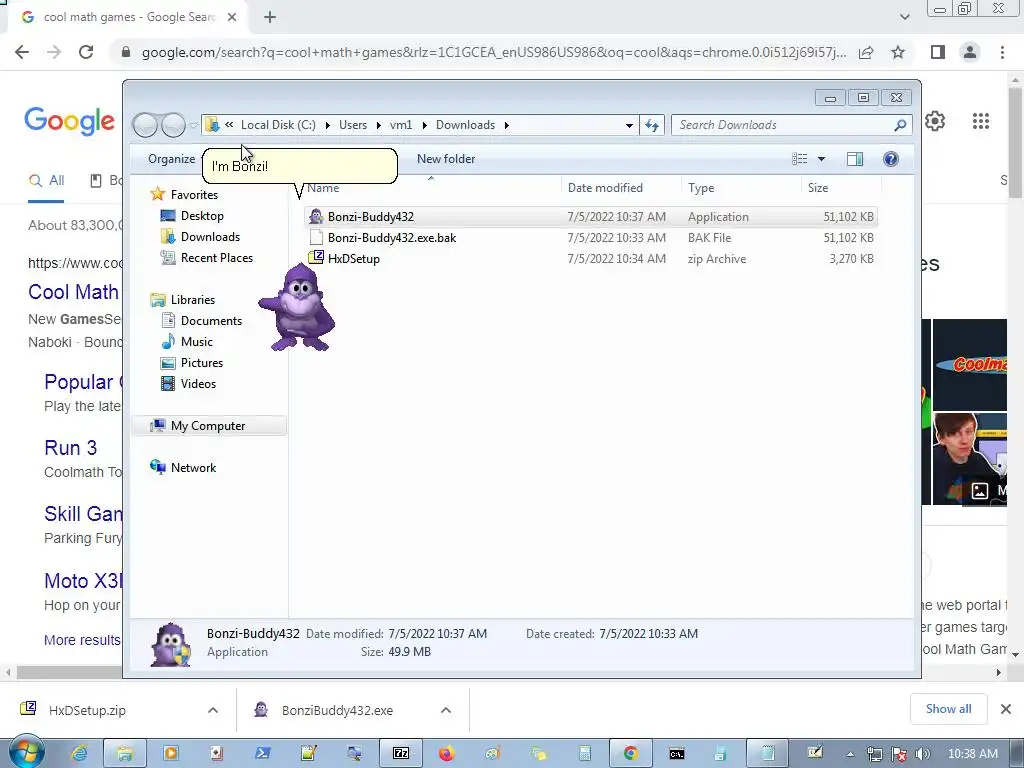Select the Bonzi-Buddy432.exe.bak file

590,238
